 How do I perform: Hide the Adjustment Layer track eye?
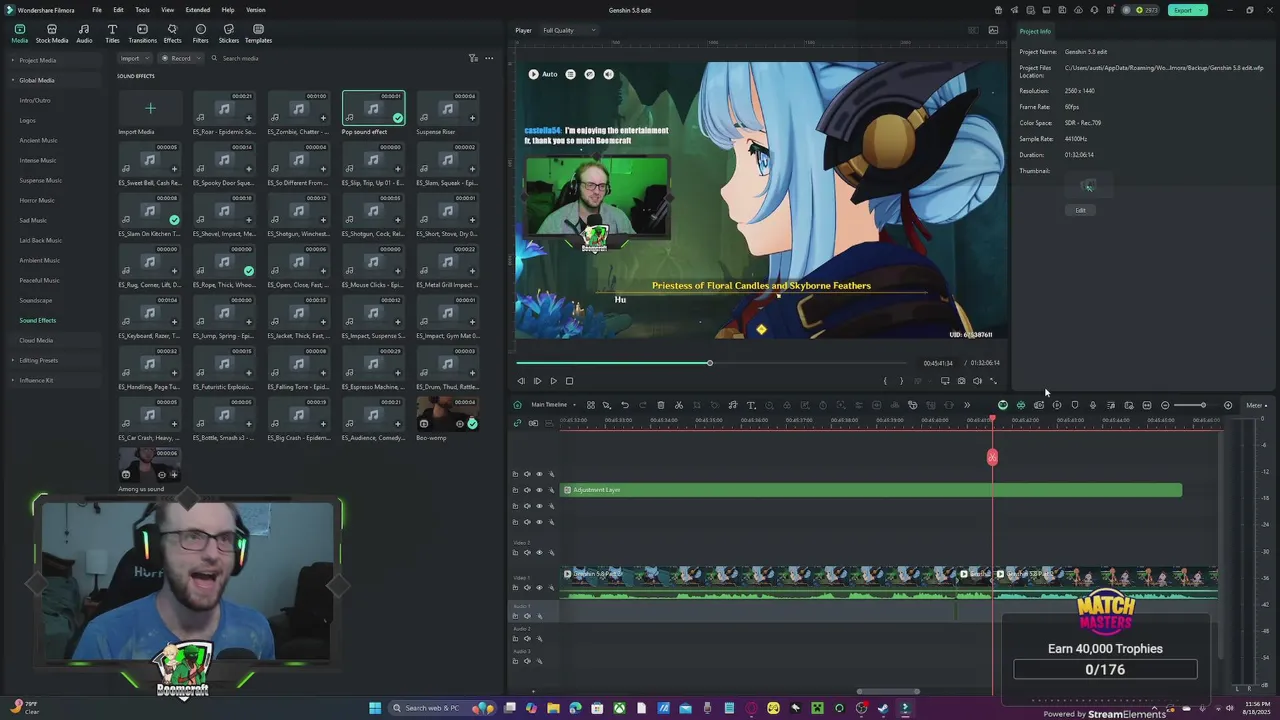click(539, 490)
